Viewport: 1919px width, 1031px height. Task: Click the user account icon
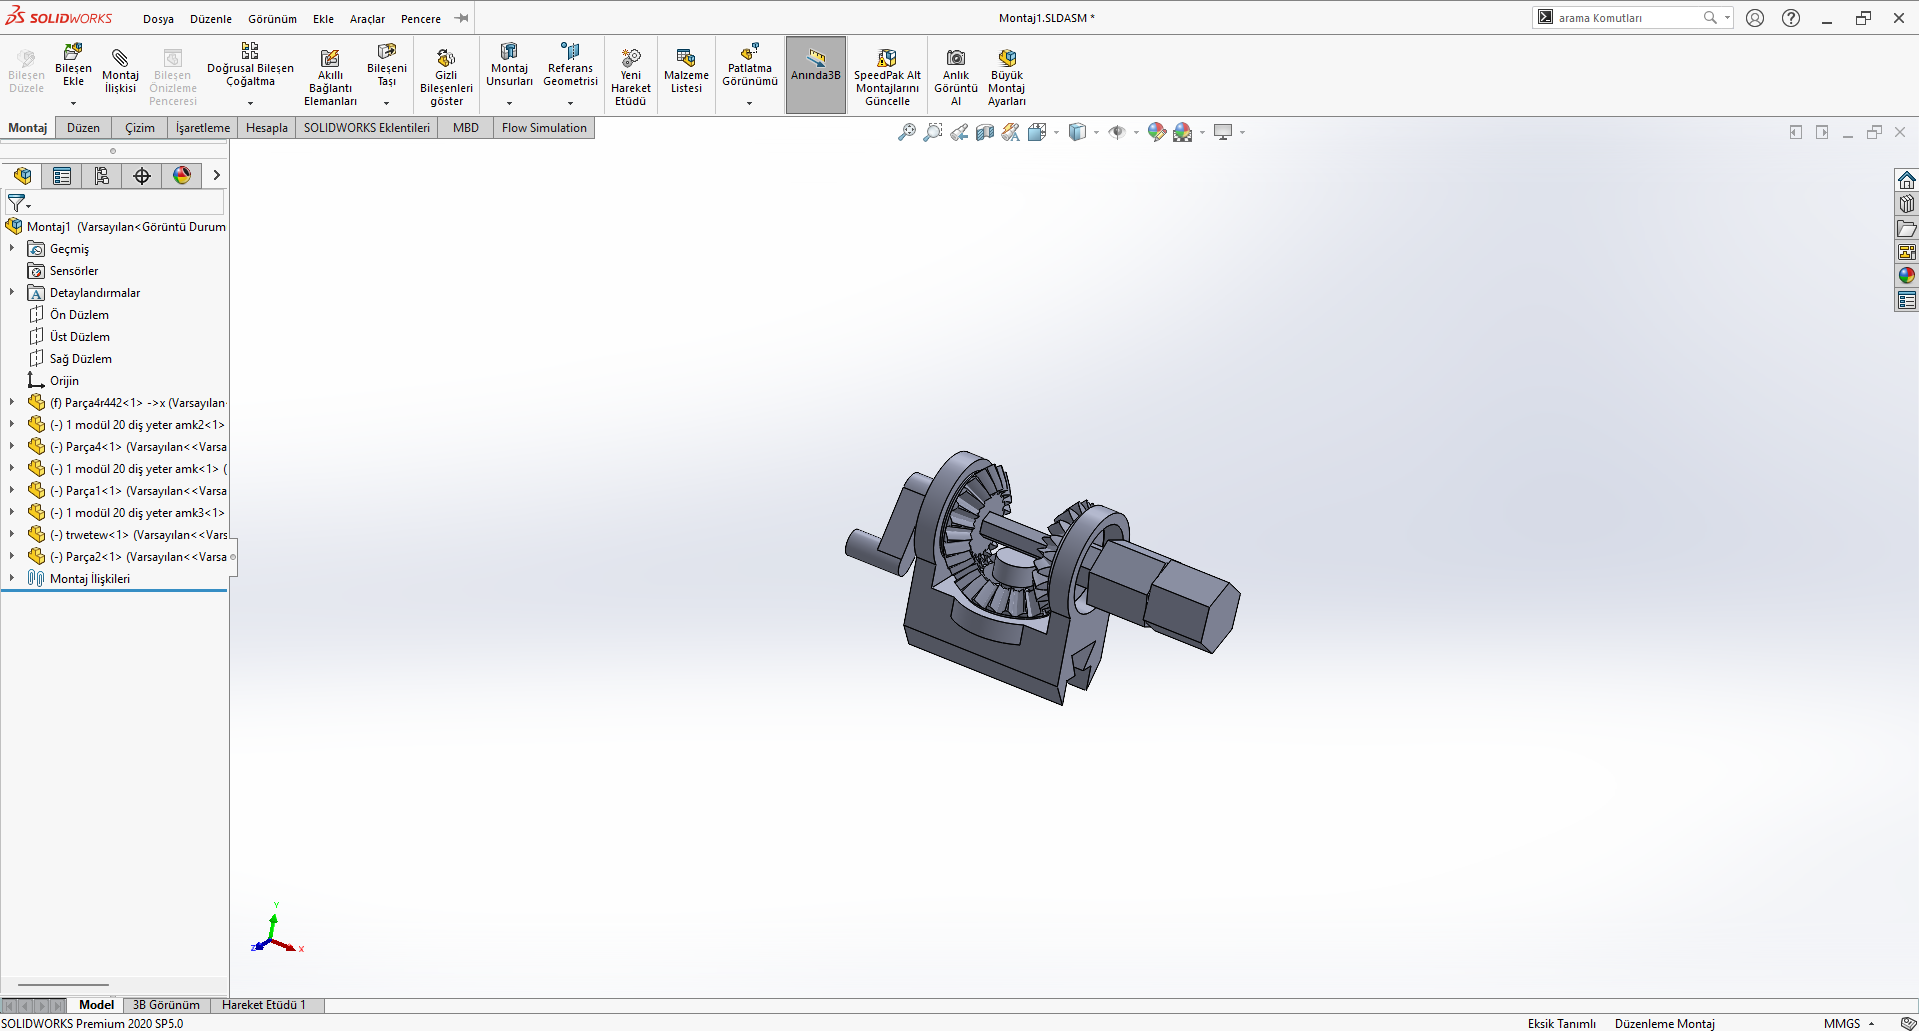(x=1755, y=18)
